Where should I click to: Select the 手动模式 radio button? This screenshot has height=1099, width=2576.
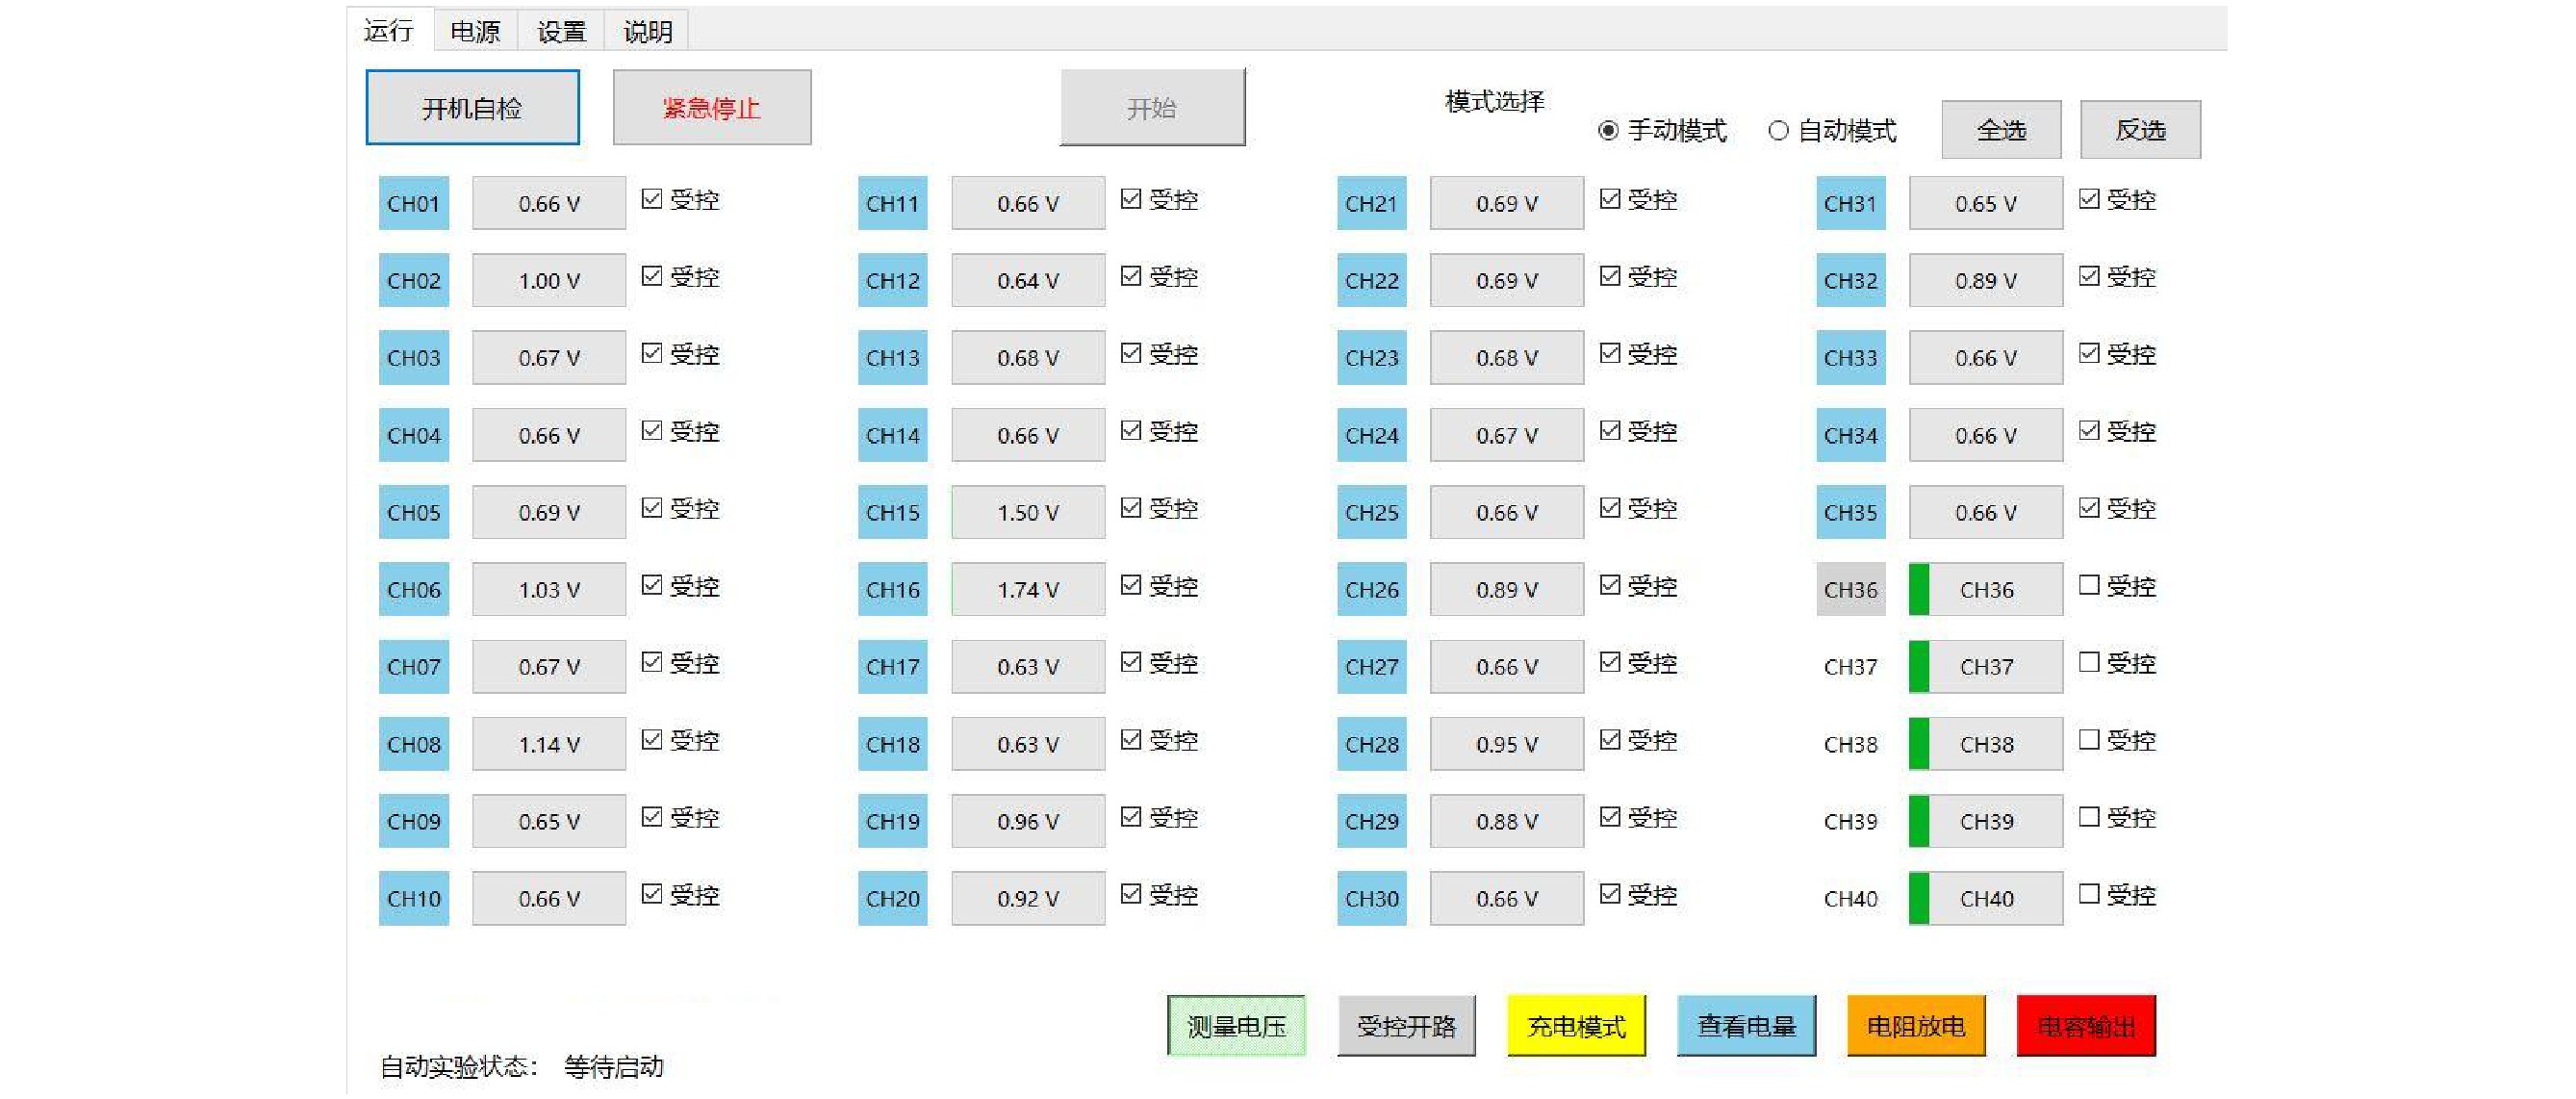1608,131
